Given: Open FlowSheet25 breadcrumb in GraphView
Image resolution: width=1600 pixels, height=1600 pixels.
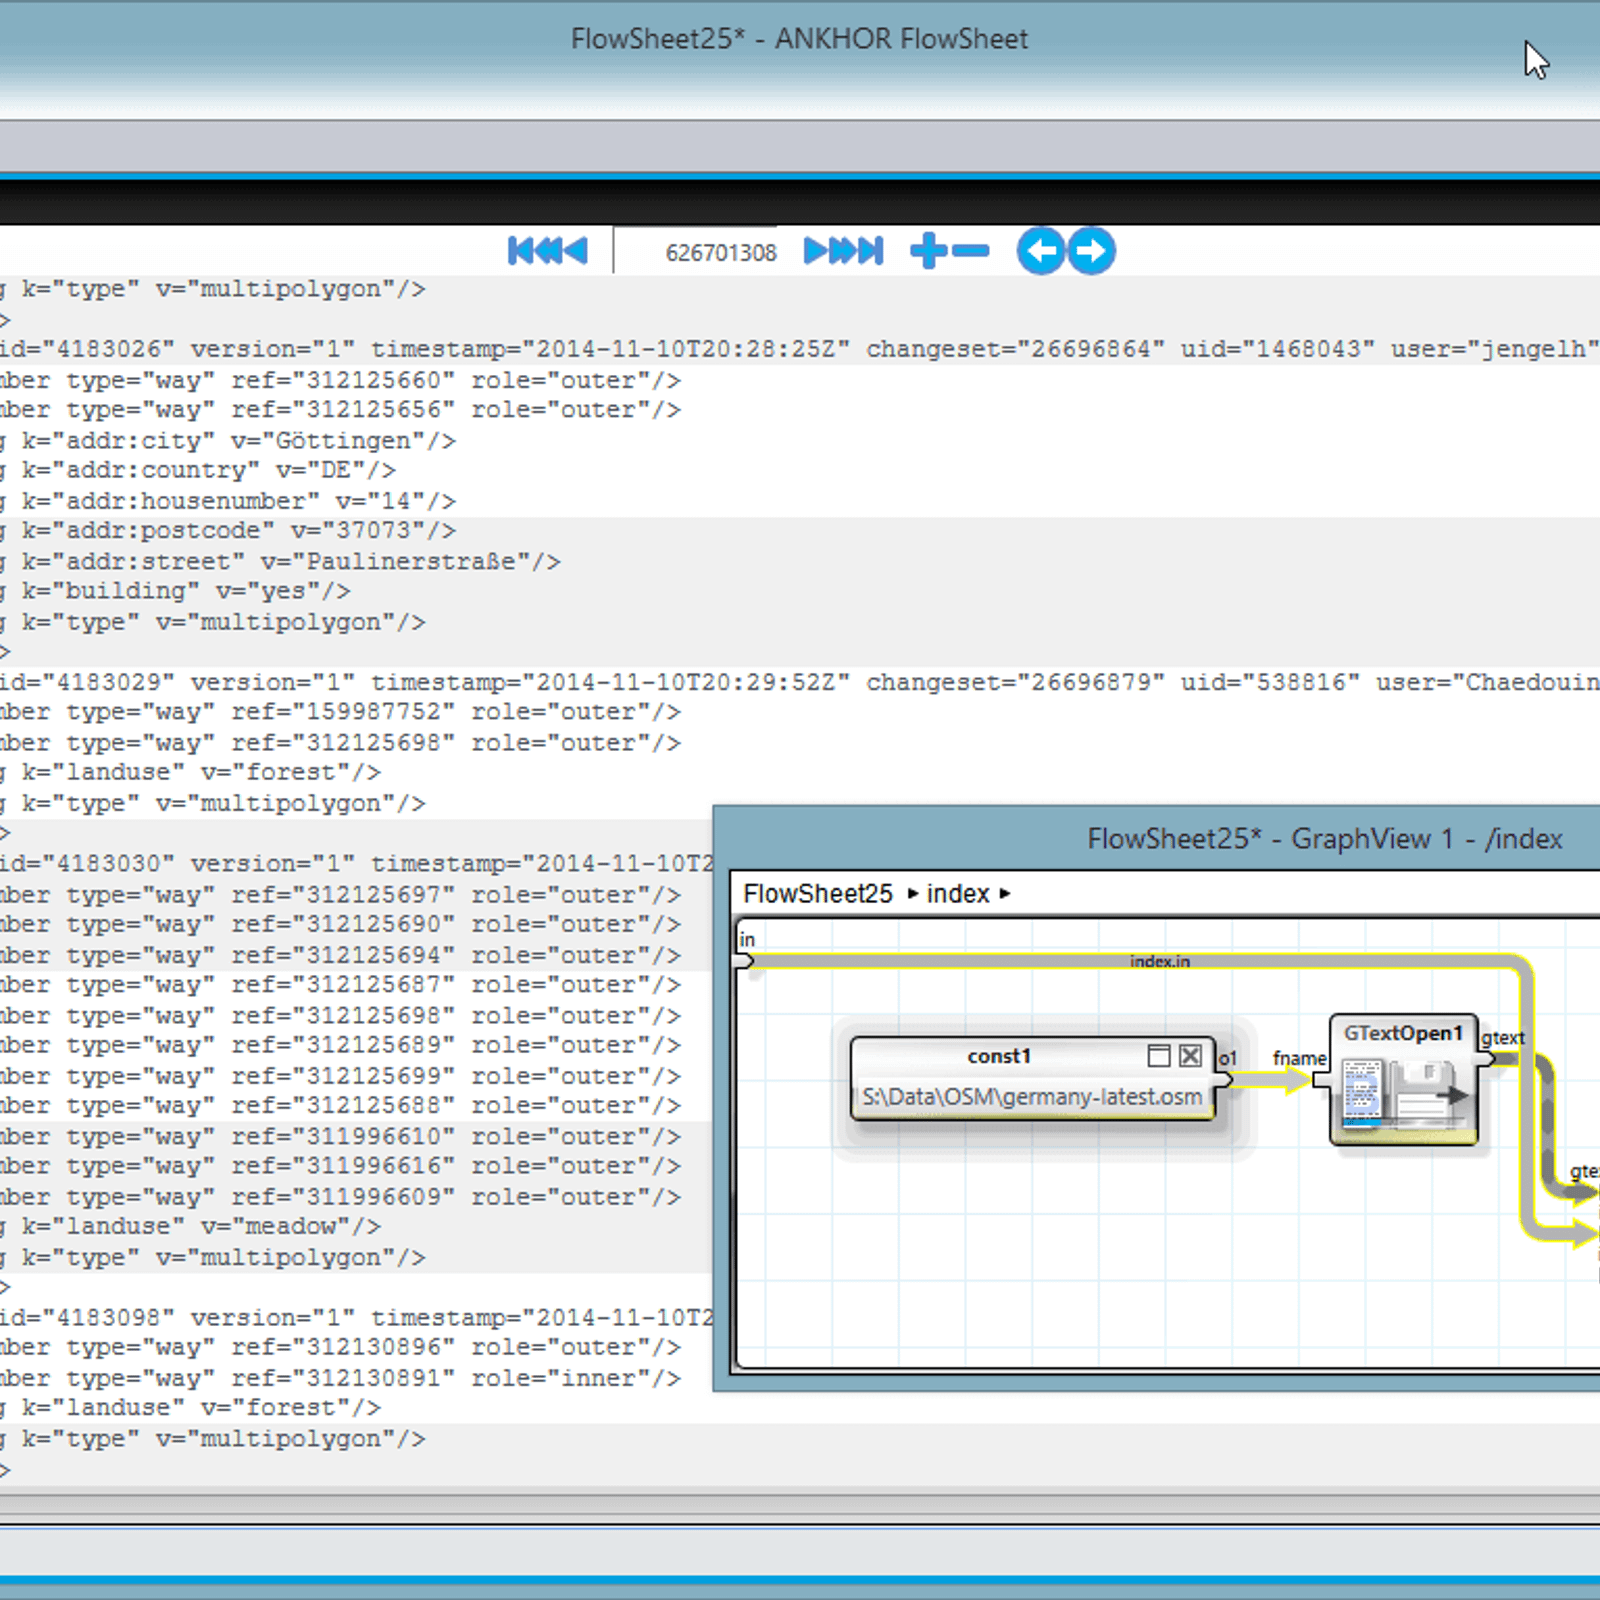Looking at the screenshot, I should [818, 893].
